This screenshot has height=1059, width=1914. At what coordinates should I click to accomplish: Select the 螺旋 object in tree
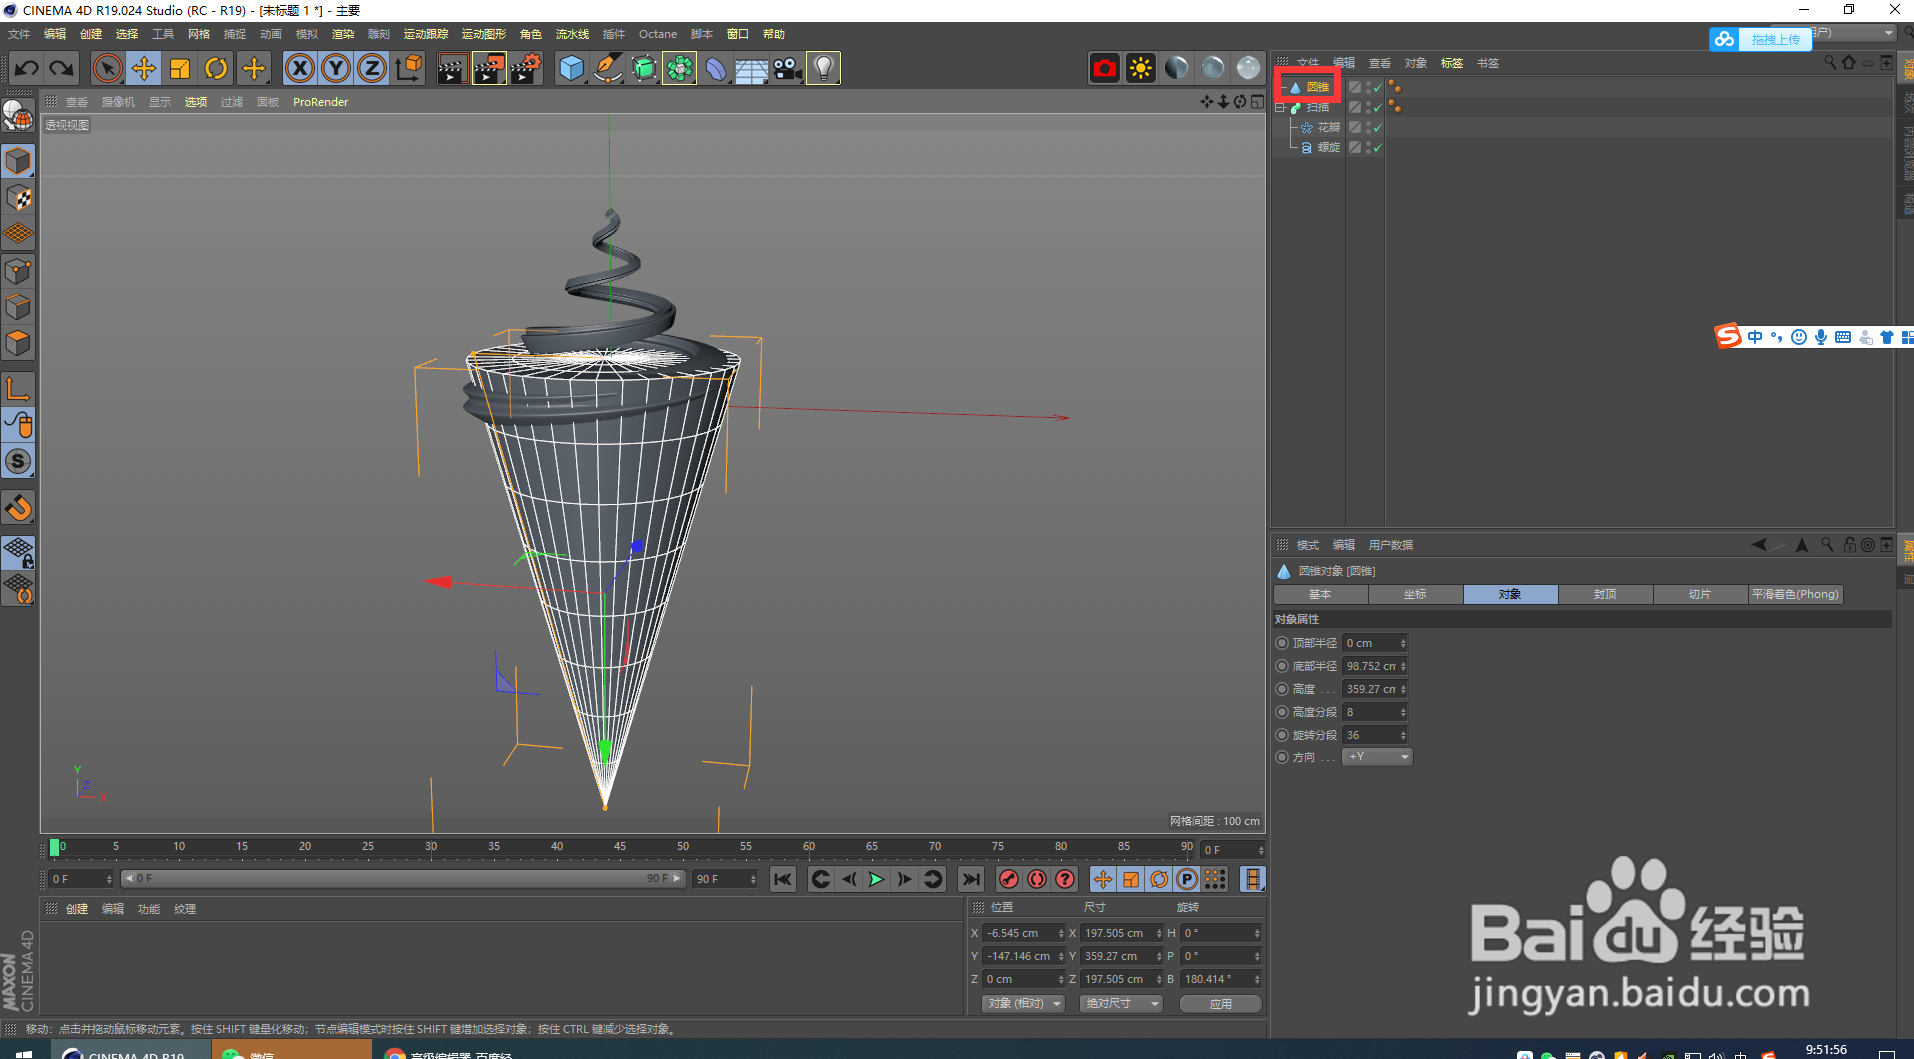1328,147
